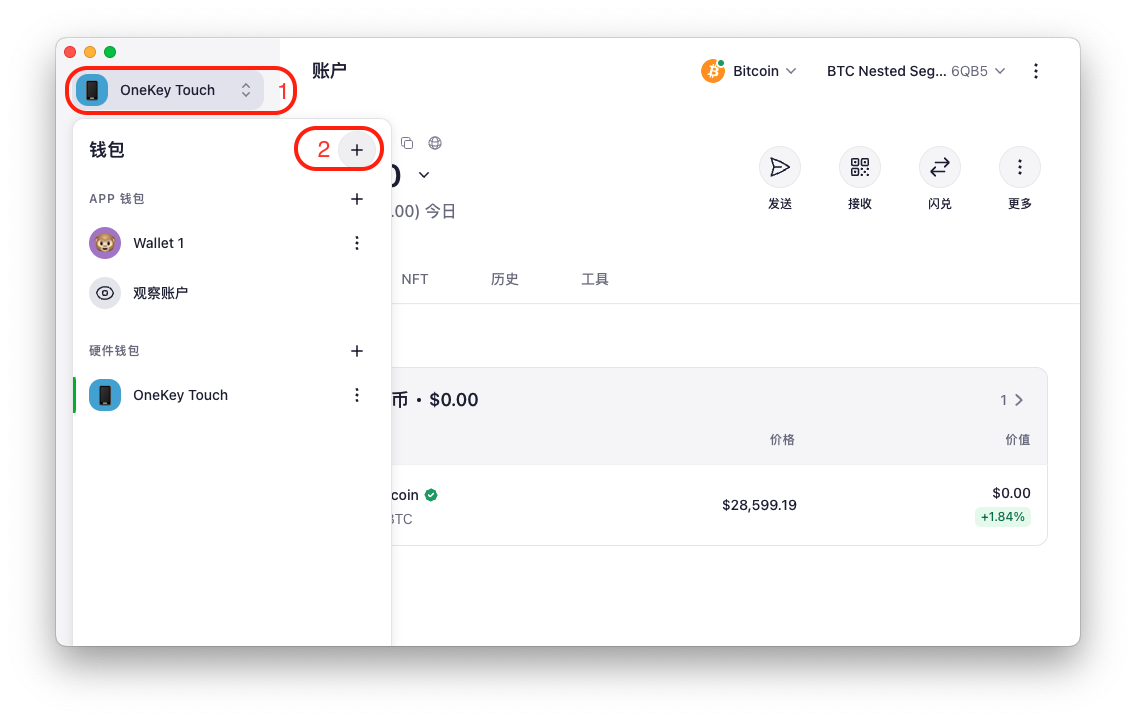Expand the balance chevron dropdown
The image size is (1136, 720).
pos(424,175)
